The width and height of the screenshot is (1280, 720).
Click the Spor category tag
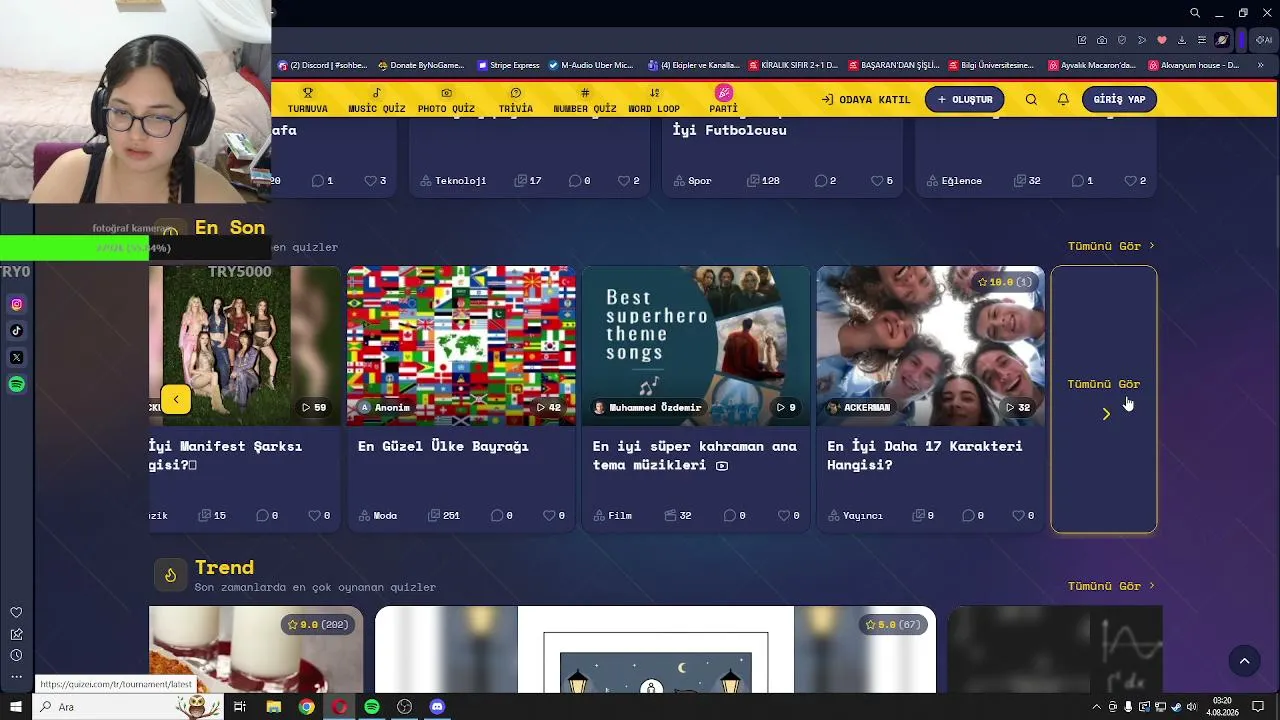tap(692, 181)
